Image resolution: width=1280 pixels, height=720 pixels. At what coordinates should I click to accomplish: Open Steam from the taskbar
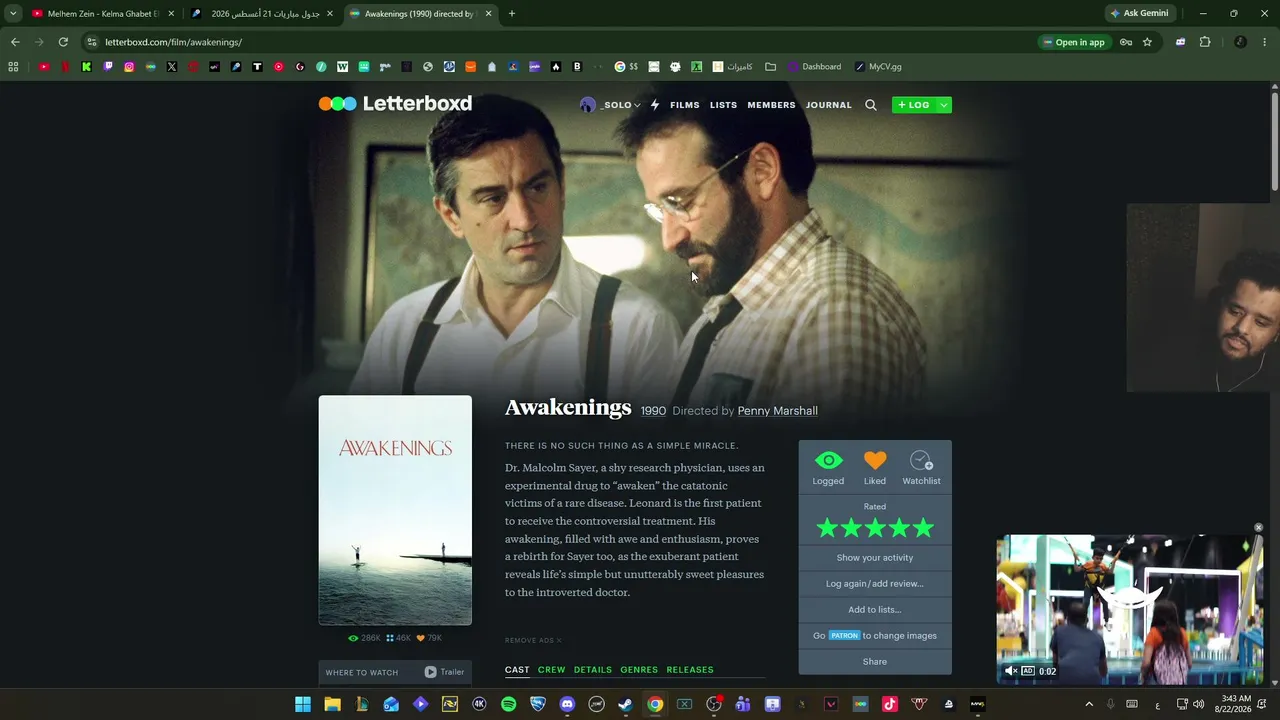pyautogui.click(x=626, y=704)
